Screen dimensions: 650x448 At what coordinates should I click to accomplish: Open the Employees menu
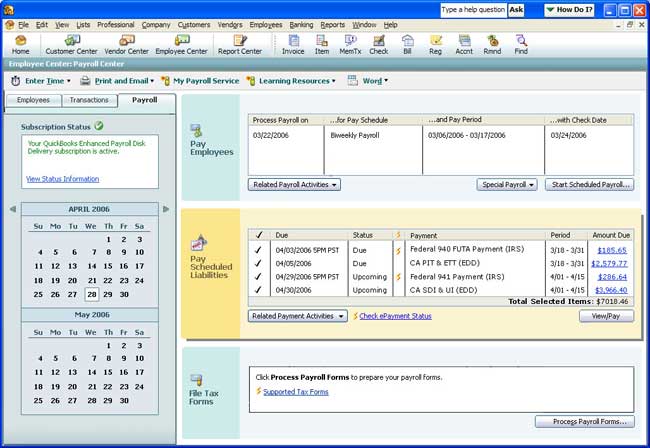(x=266, y=25)
